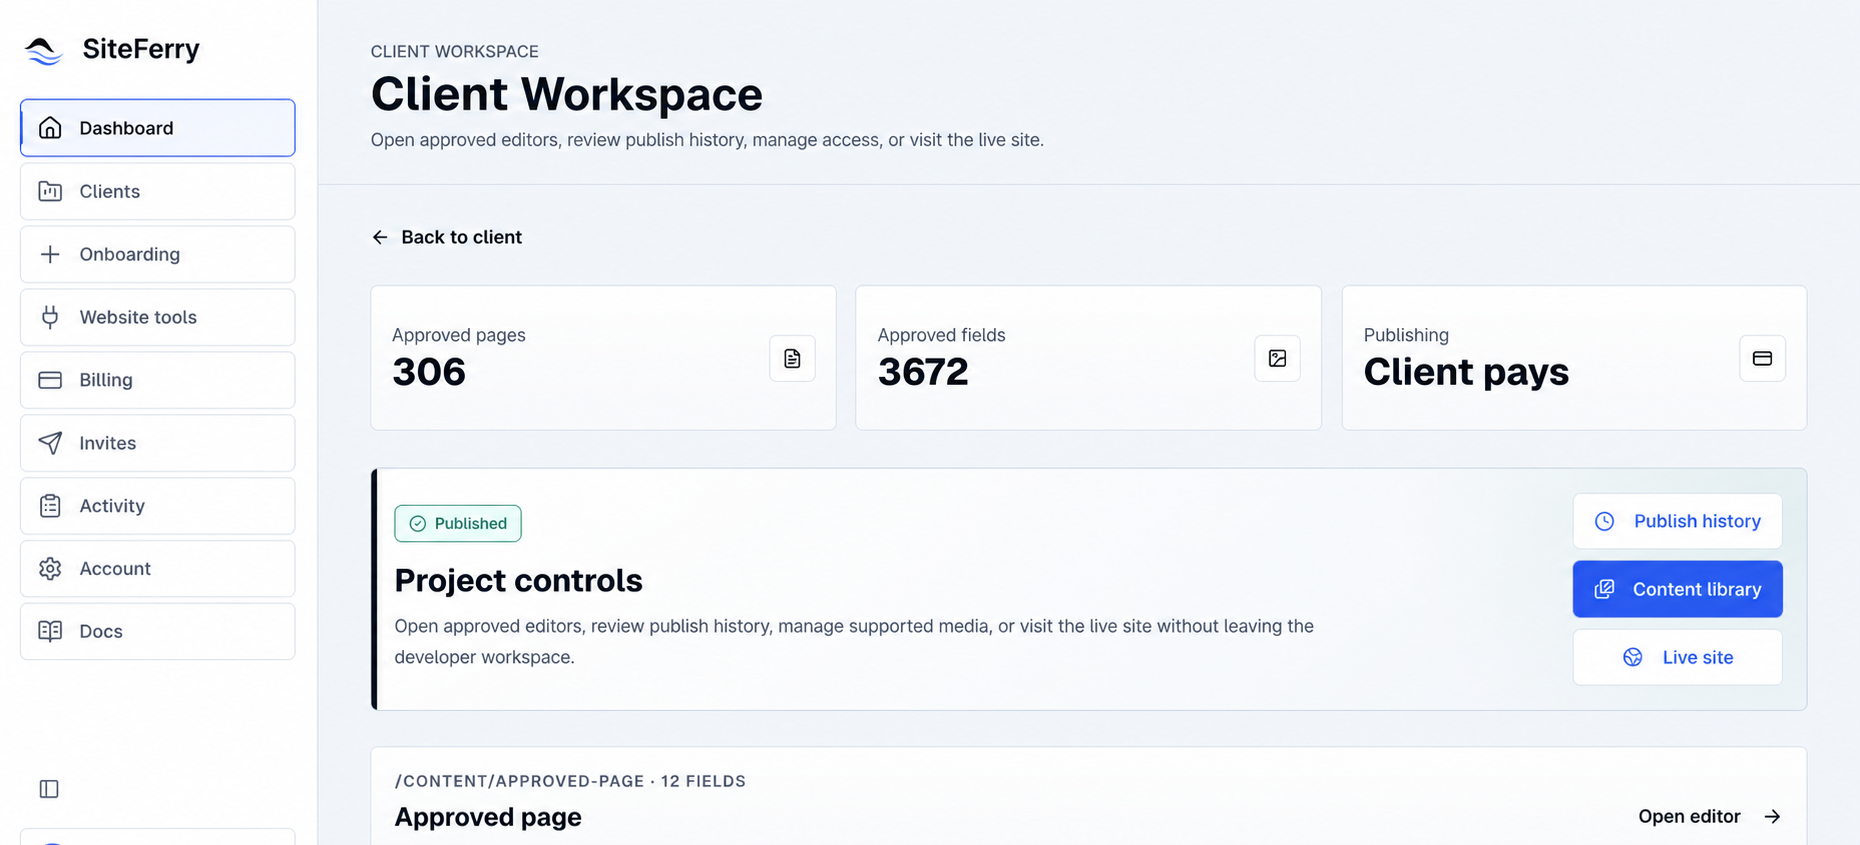Open the Docs menu item
The width and height of the screenshot is (1860, 845).
coord(158,631)
